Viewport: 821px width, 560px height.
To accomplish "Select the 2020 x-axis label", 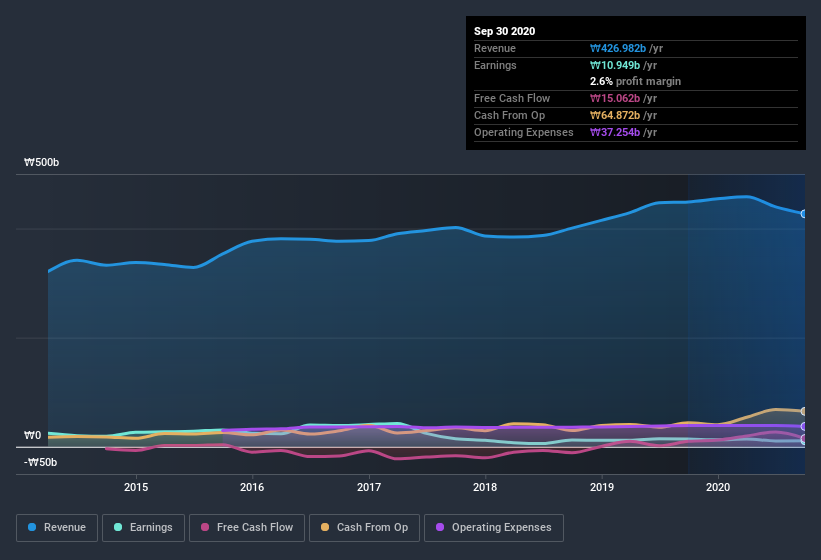I will pyautogui.click(x=718, y=487).
